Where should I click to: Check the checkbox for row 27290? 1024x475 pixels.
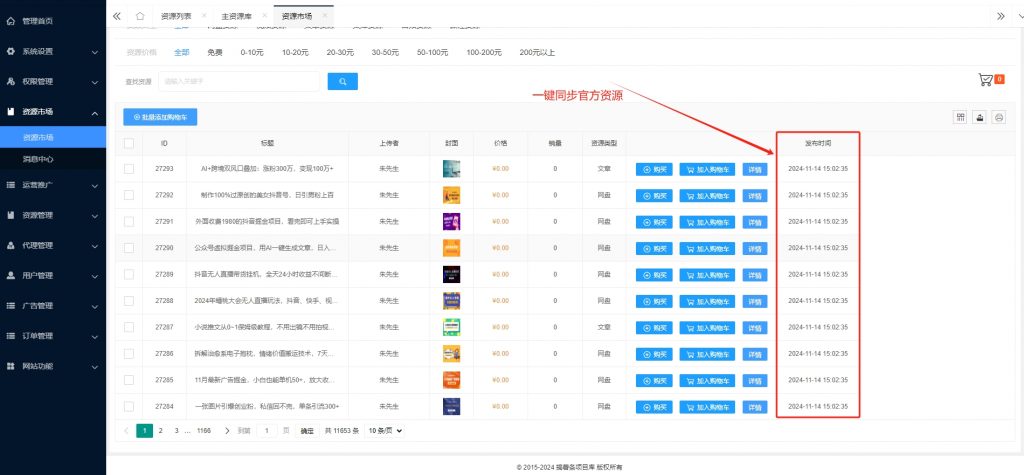pos(129,248)
